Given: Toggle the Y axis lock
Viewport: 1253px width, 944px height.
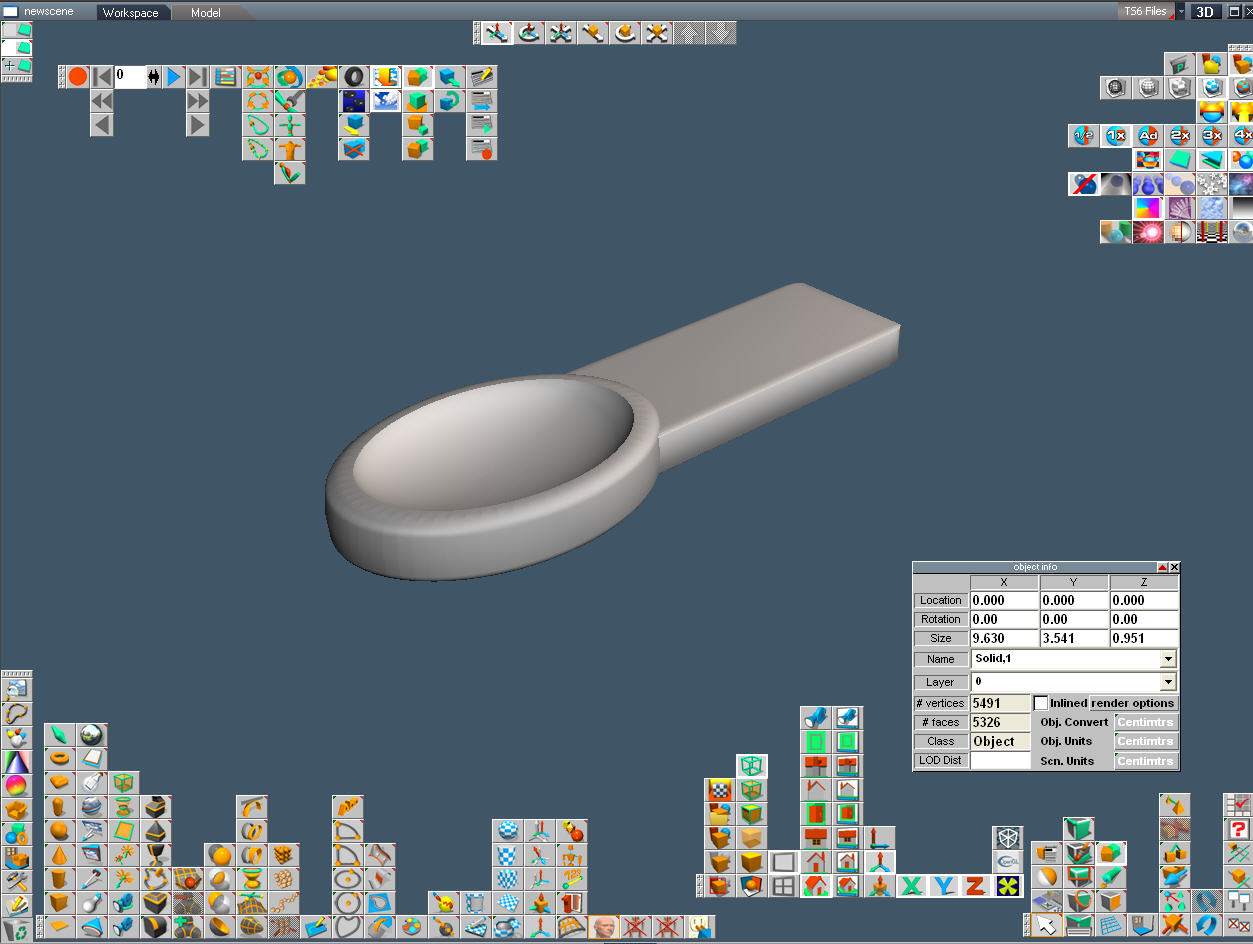Looking at the screenshot, I should coord(943,886).
